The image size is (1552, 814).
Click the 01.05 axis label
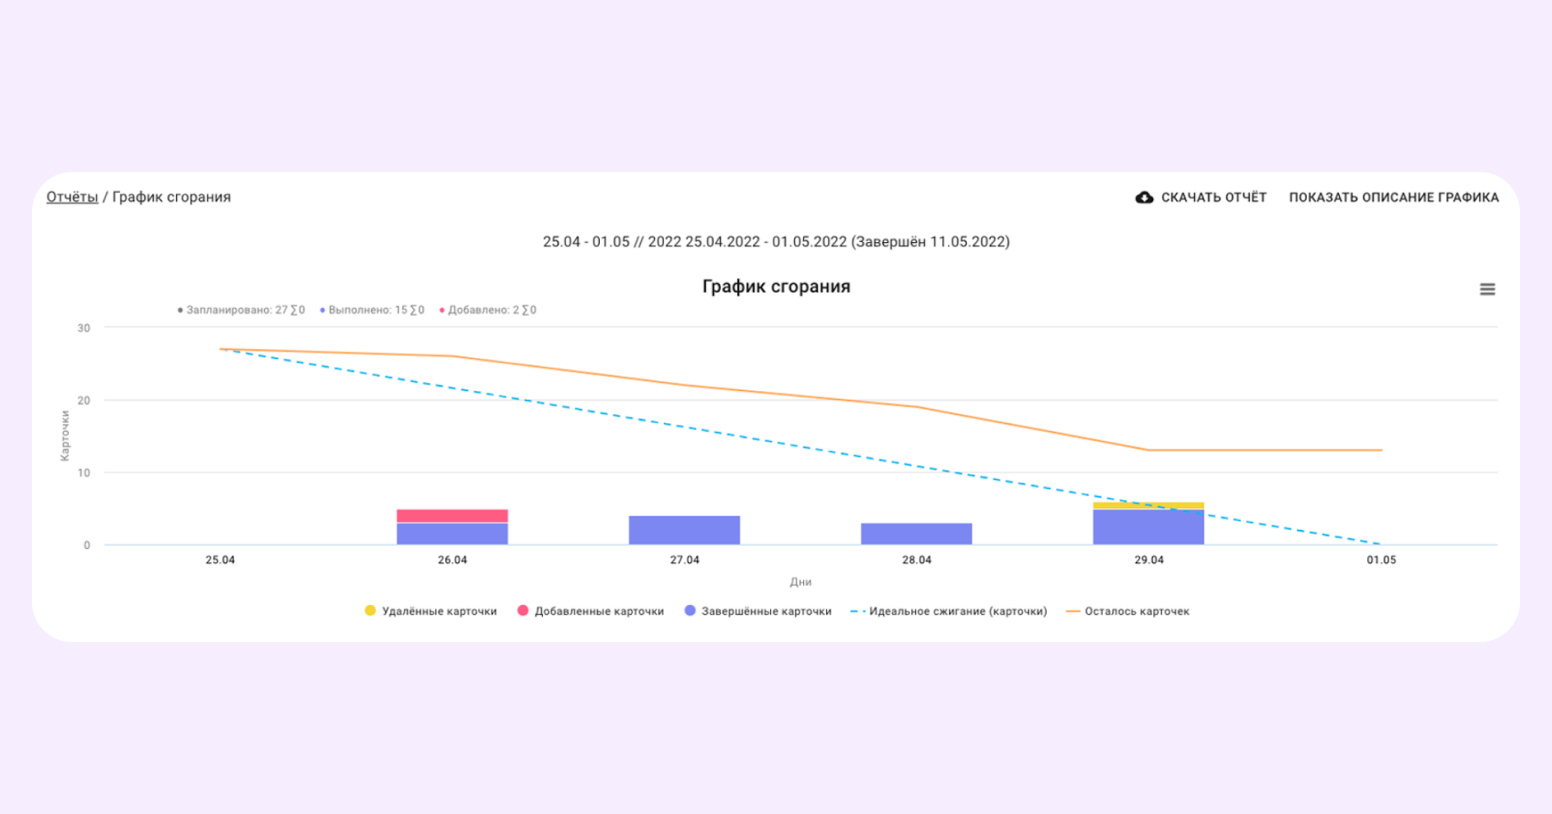pos(1381,560)
